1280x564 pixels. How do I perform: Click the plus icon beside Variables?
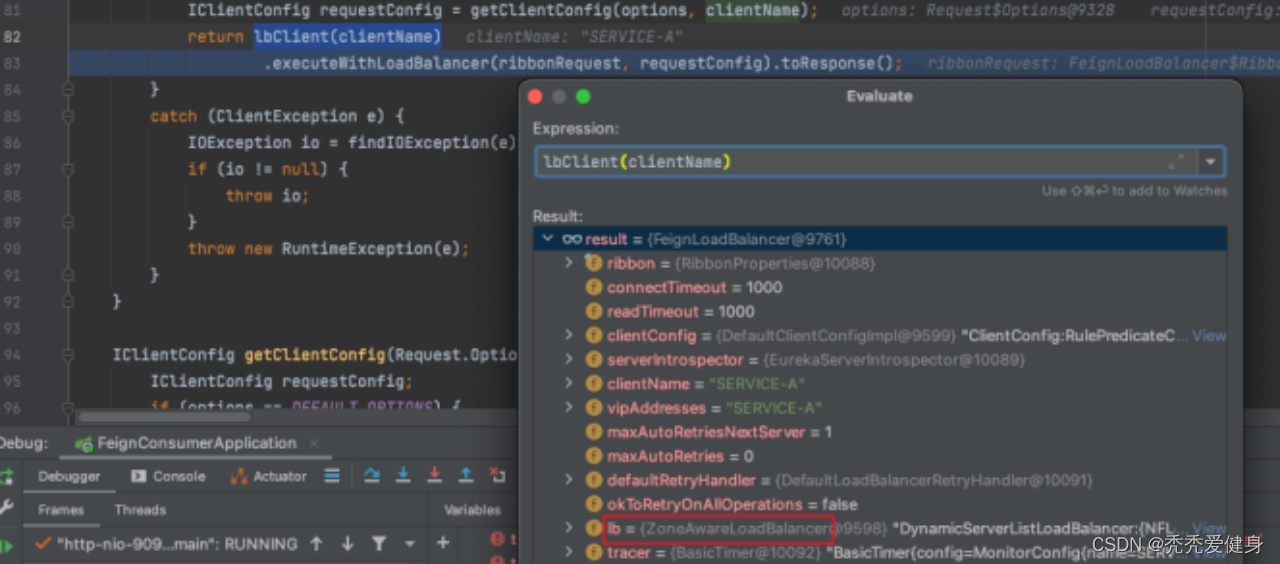pos(443,543)
